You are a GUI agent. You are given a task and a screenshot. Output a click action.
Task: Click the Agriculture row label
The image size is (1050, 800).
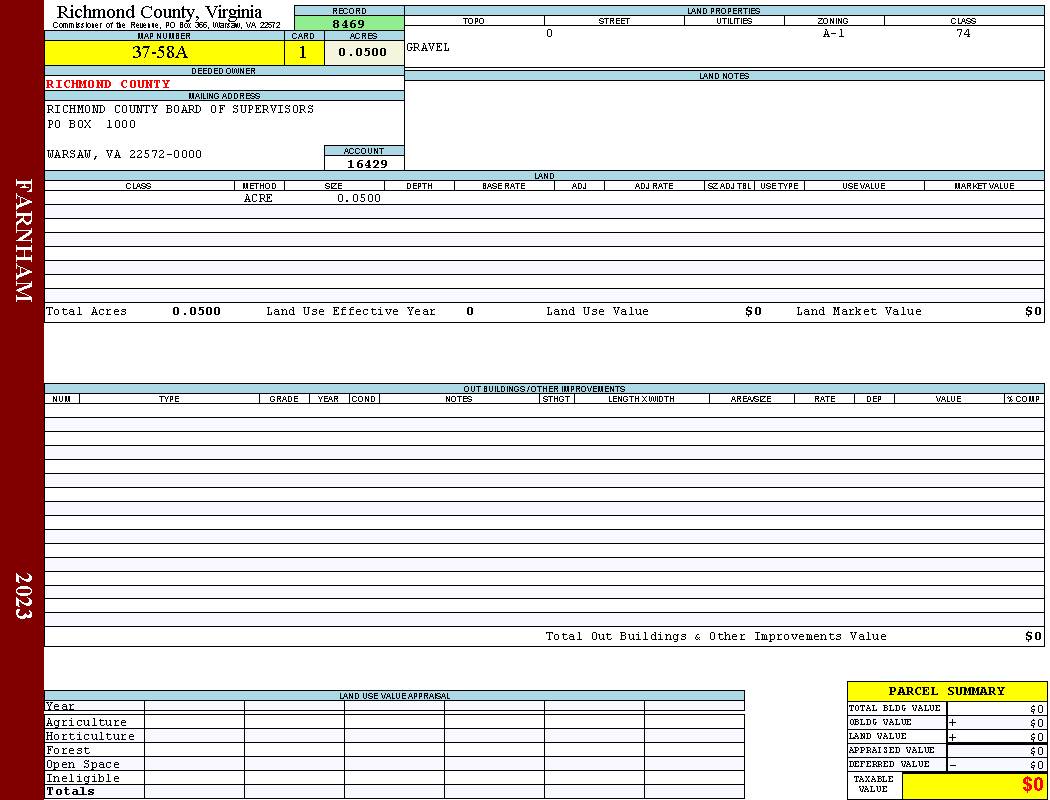click(x=86, y=722)
